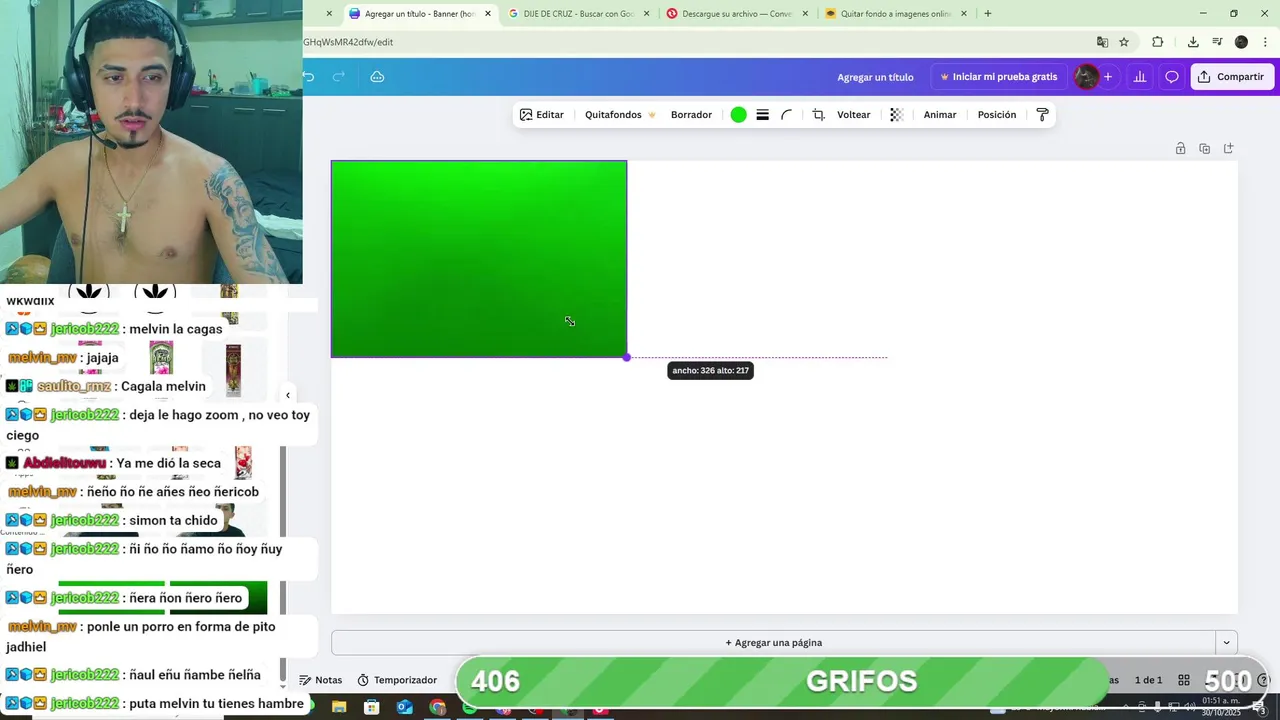
Task: Open browser extensions puzzle icon
Action: 1158,42
